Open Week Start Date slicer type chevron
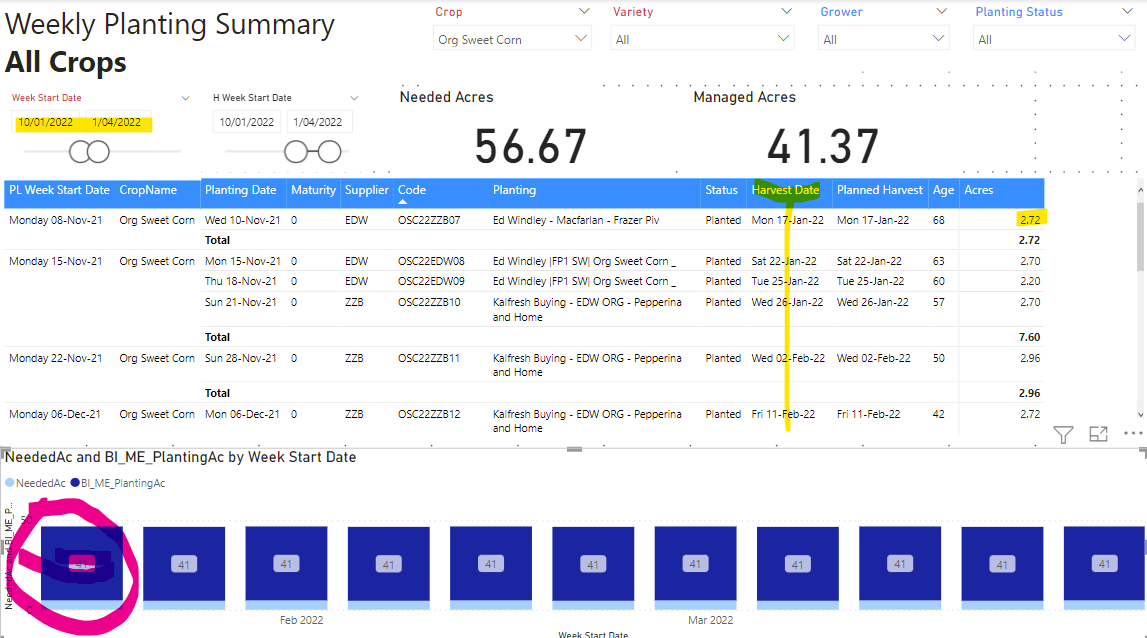Viewport: 1147px width, 638px height. tap(185, 98)
